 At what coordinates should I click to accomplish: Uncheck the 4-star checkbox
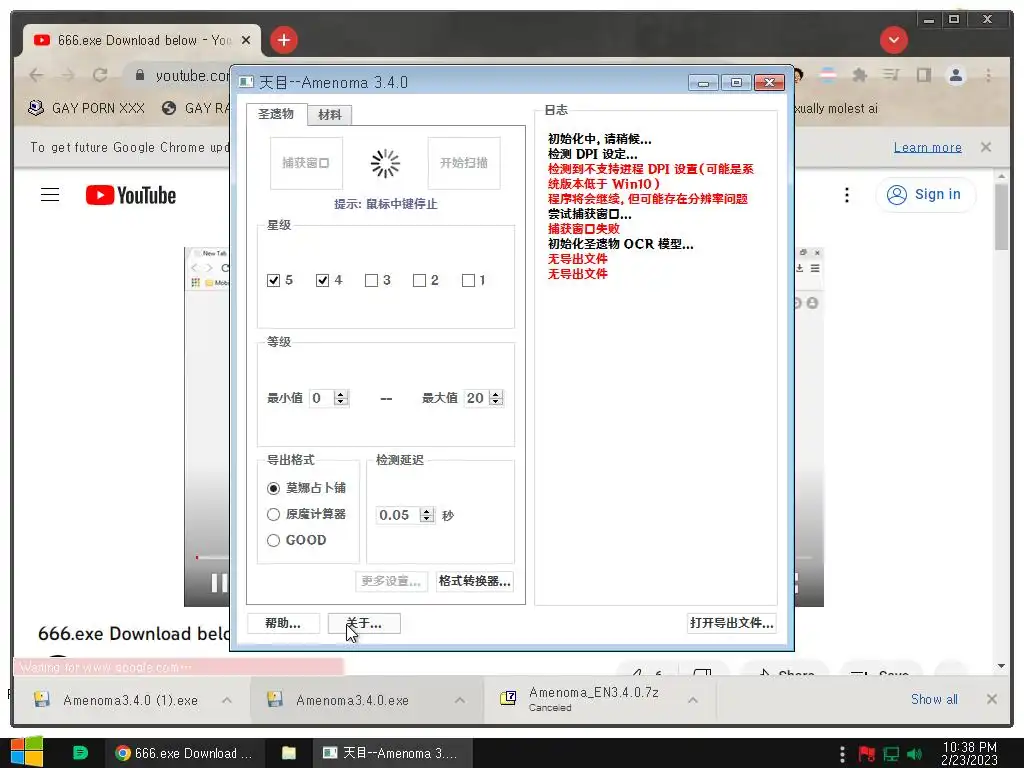click(x=322, y=280)
